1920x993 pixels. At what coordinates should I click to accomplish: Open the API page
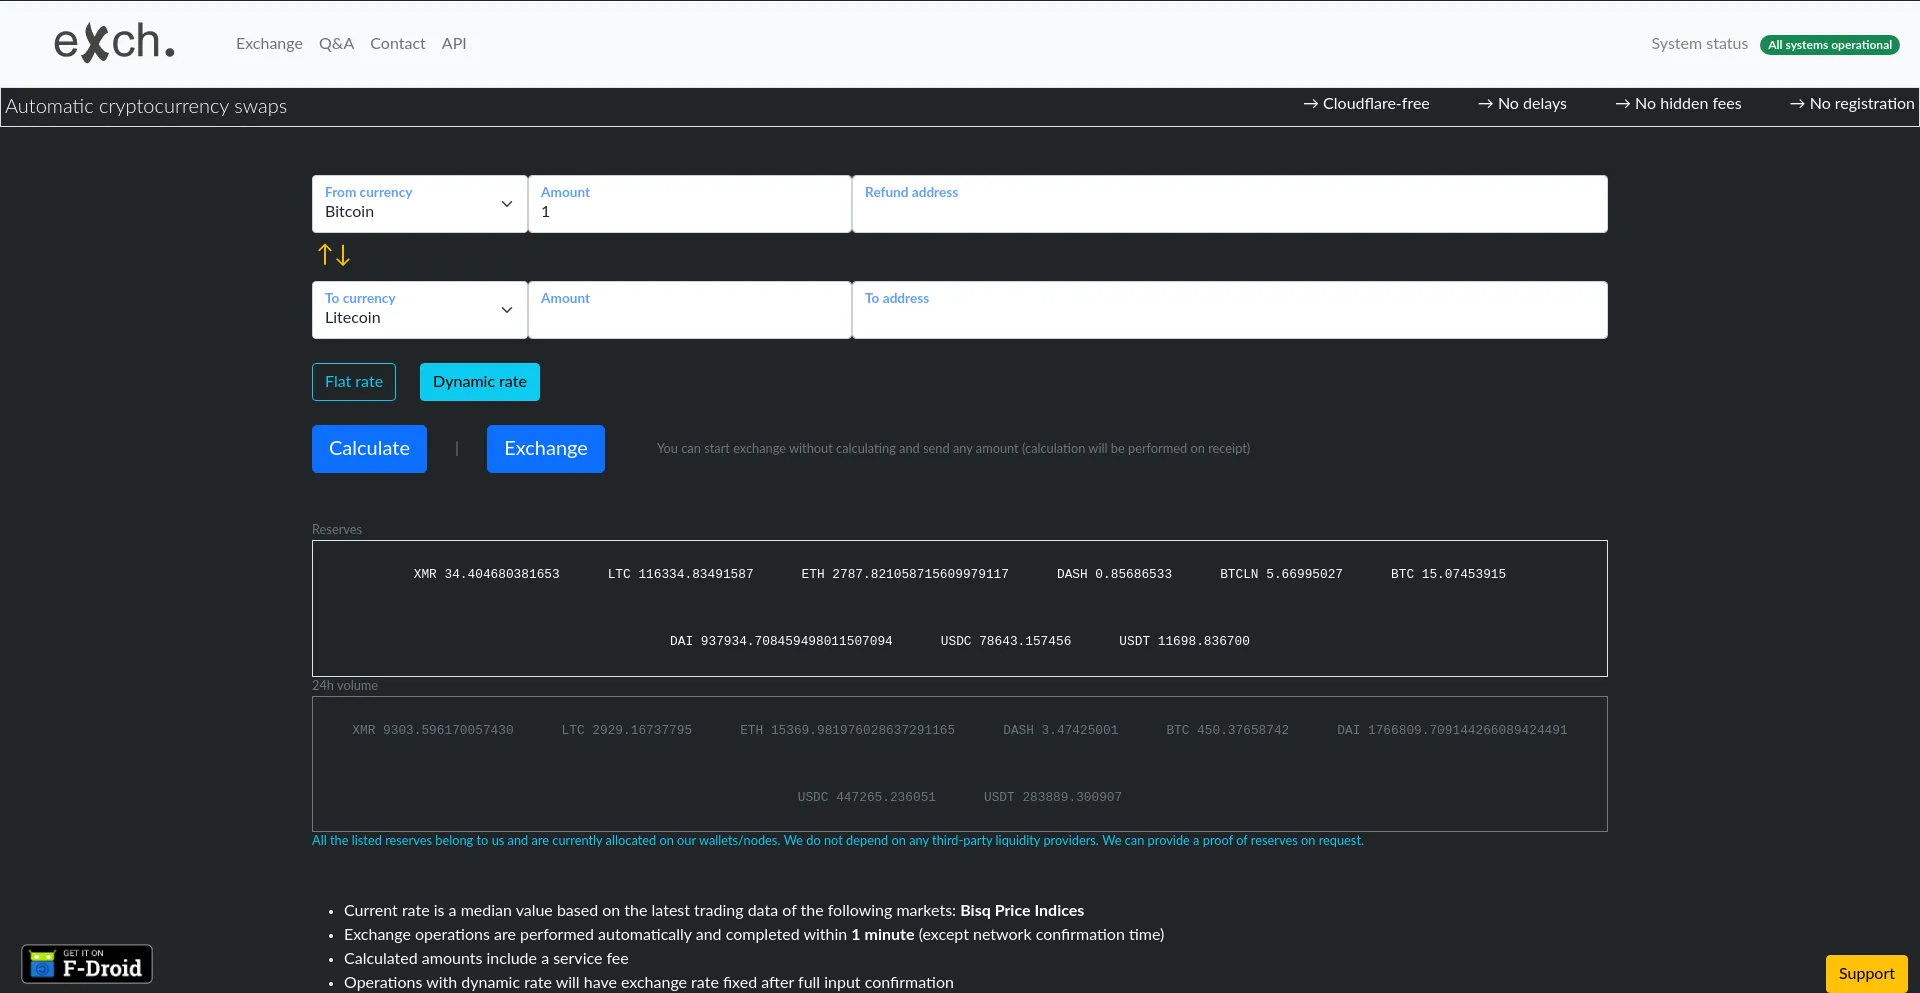coord(454,44)
